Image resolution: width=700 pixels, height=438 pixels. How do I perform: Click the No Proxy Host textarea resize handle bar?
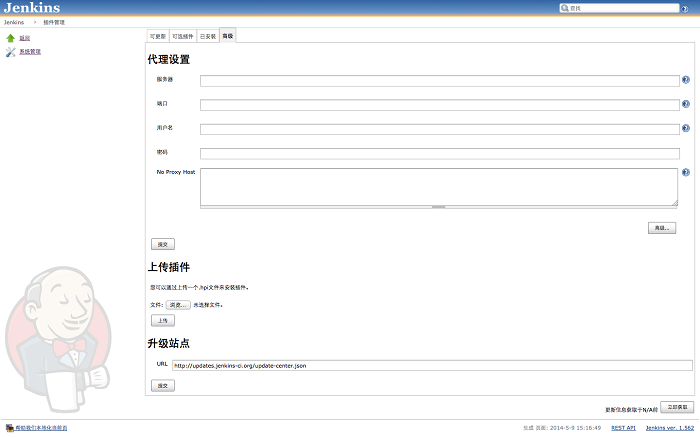(438, 207)
